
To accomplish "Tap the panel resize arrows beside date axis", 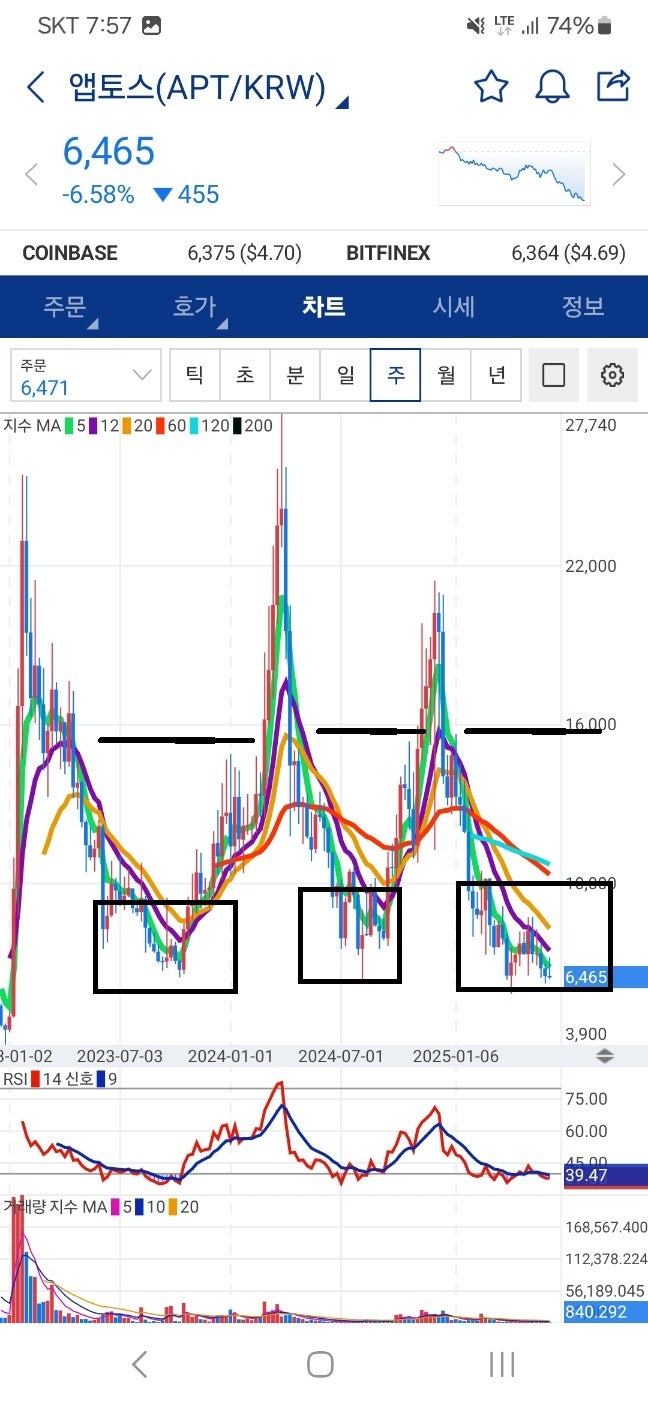I will click(x=604, y=1056).
